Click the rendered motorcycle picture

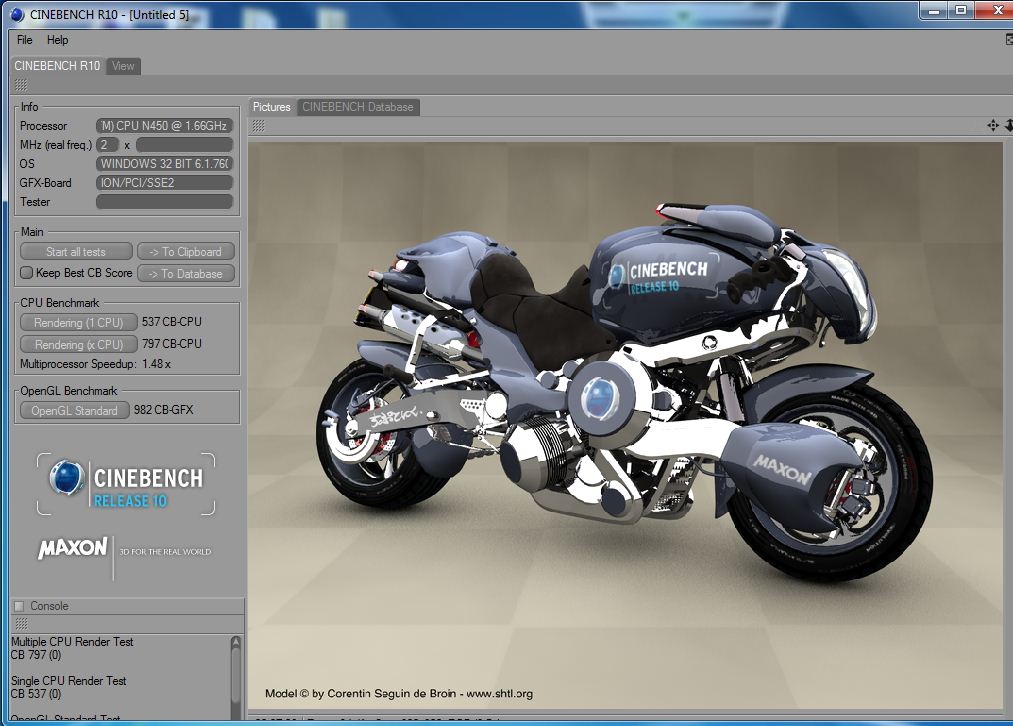click(x=625, y=426)
